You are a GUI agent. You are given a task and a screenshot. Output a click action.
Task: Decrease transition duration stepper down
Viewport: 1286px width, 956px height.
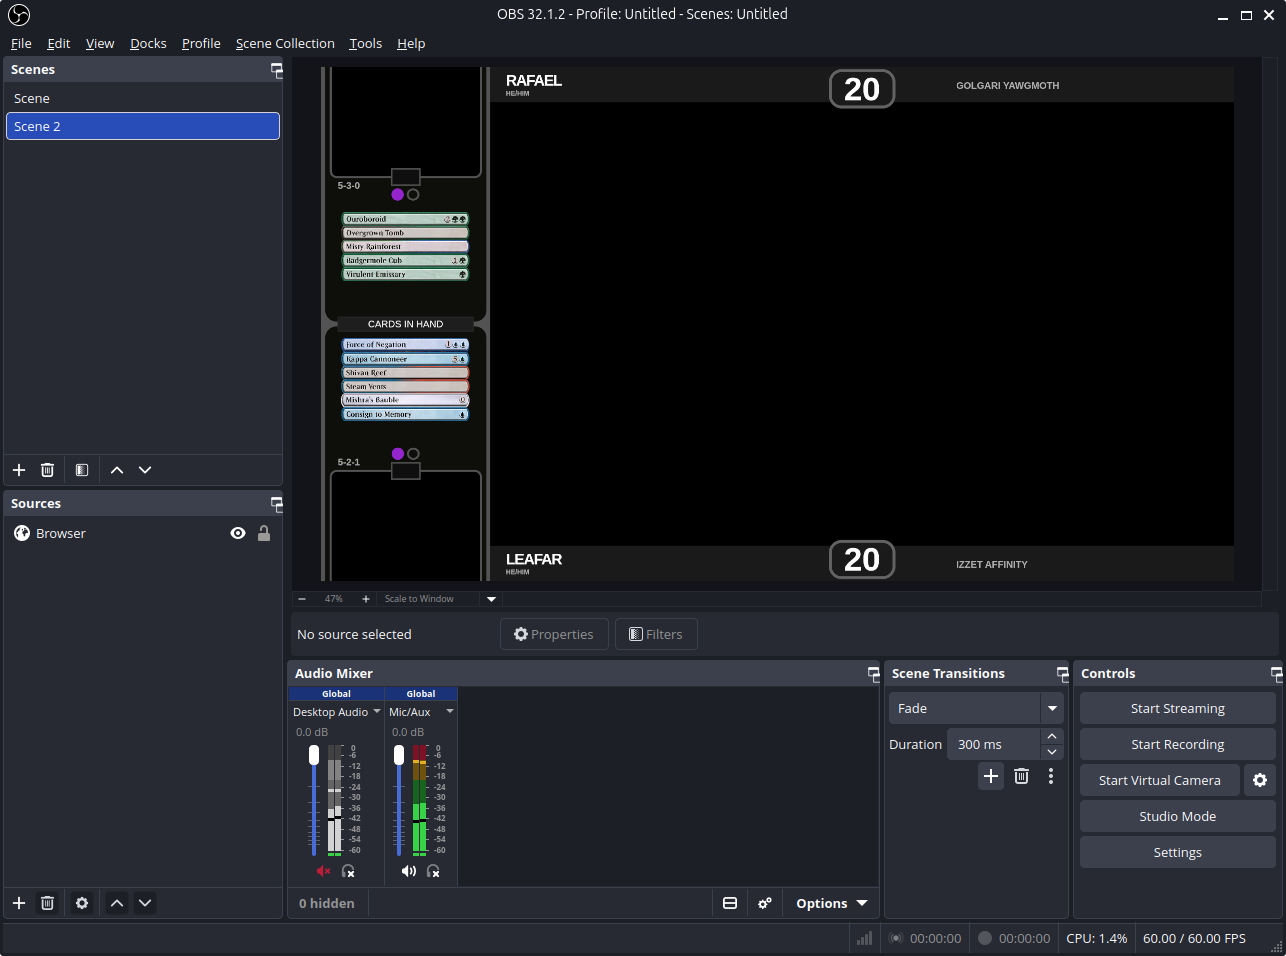[x=1052, y=752]
